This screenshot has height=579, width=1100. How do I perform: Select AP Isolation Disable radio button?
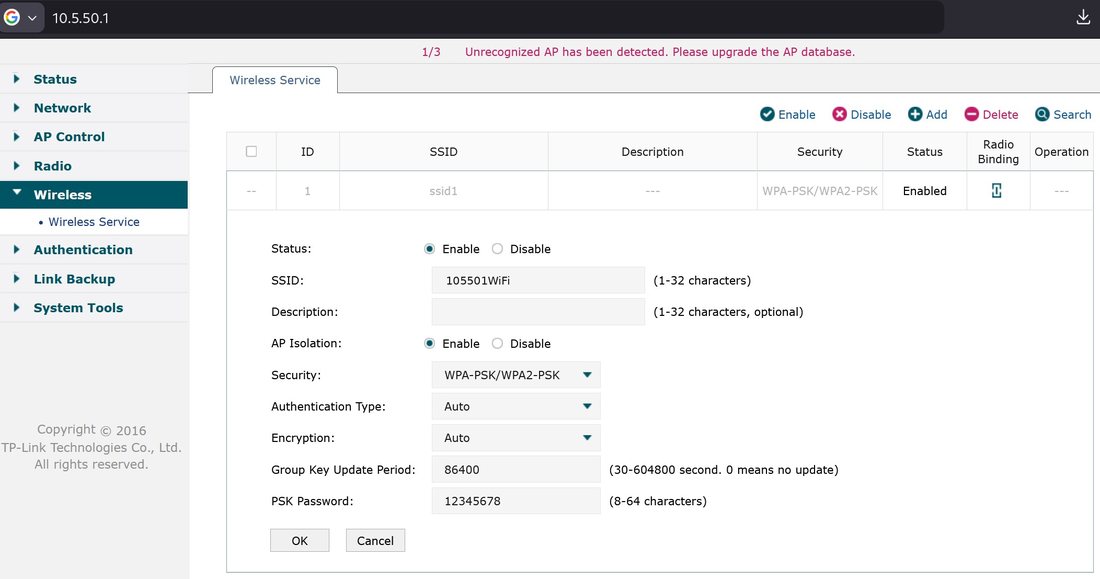pyautogui.click(x=497, y=343)
